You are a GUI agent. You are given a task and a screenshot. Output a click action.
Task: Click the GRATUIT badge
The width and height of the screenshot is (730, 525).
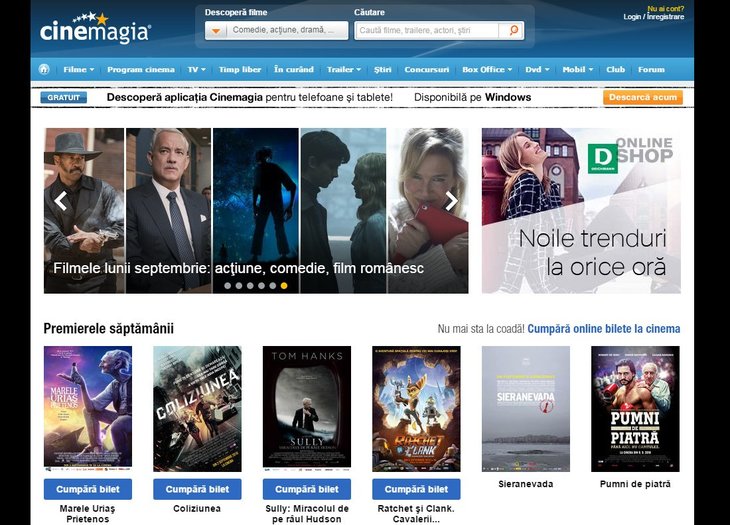63,97
